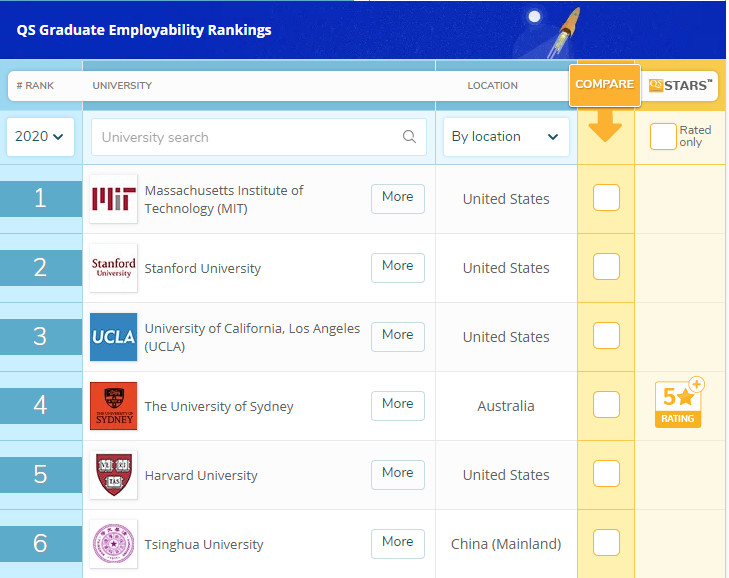Check the compare box for MIT
Screen dimensions: 729x578
click(606, 198)
